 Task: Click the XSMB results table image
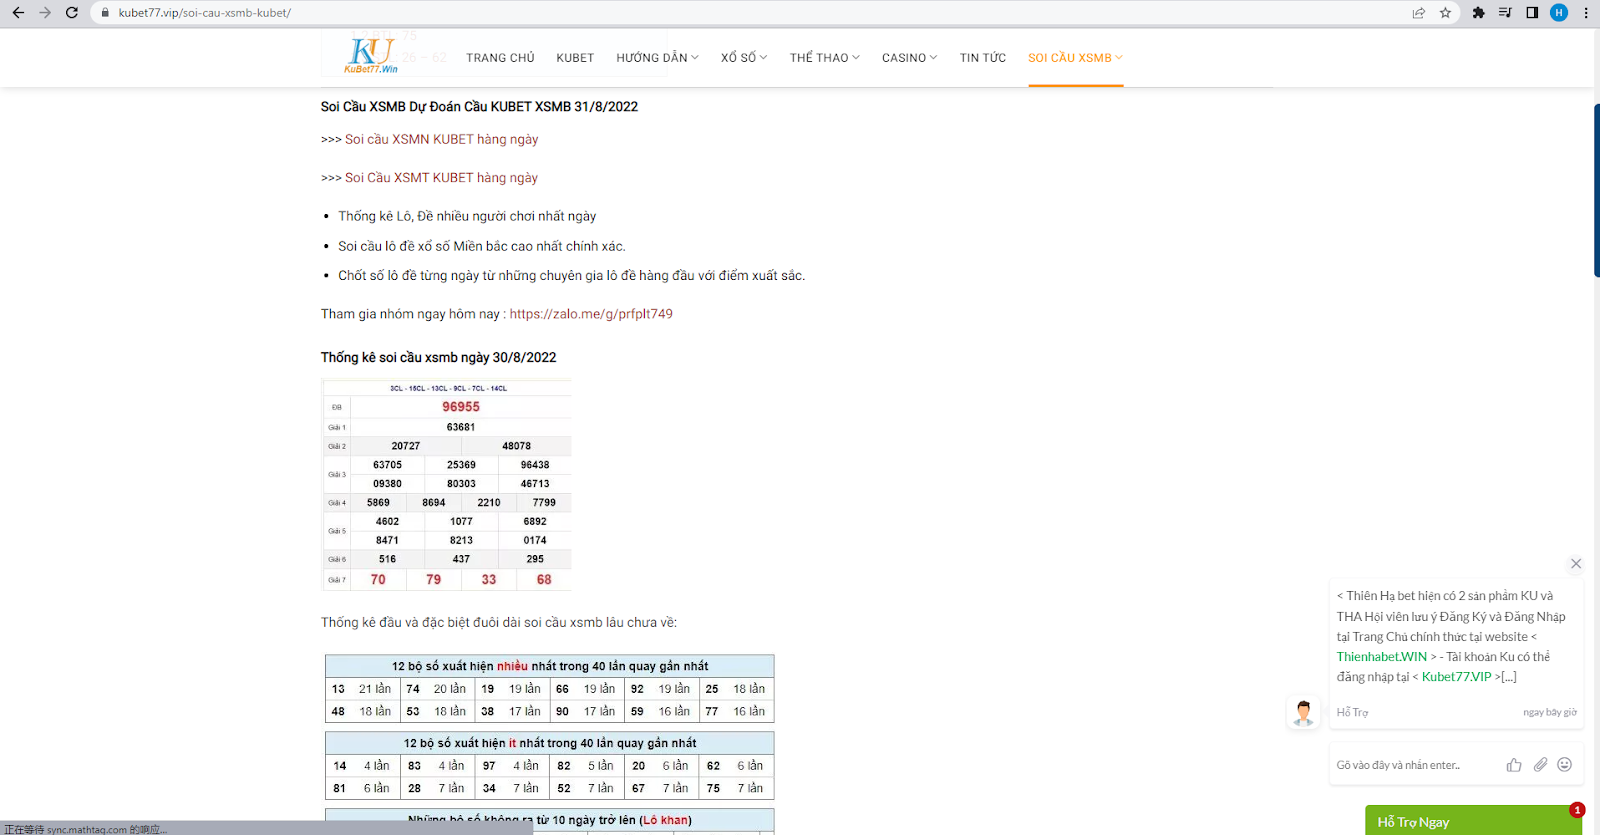(x=446, y=484)
